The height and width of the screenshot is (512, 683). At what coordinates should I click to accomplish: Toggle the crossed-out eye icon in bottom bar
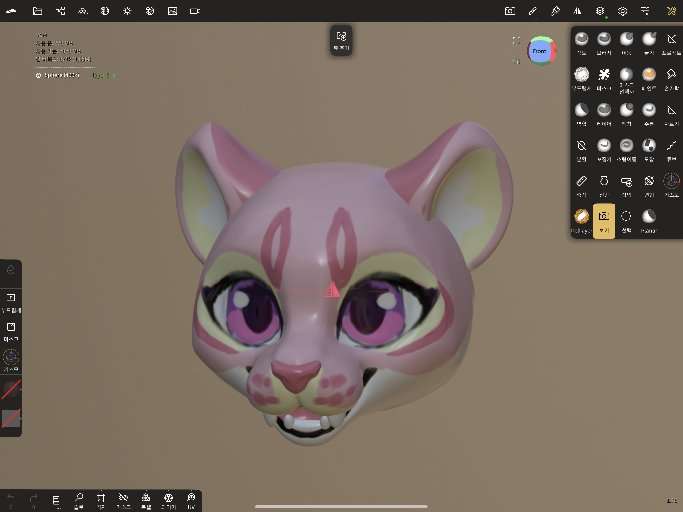124,500
